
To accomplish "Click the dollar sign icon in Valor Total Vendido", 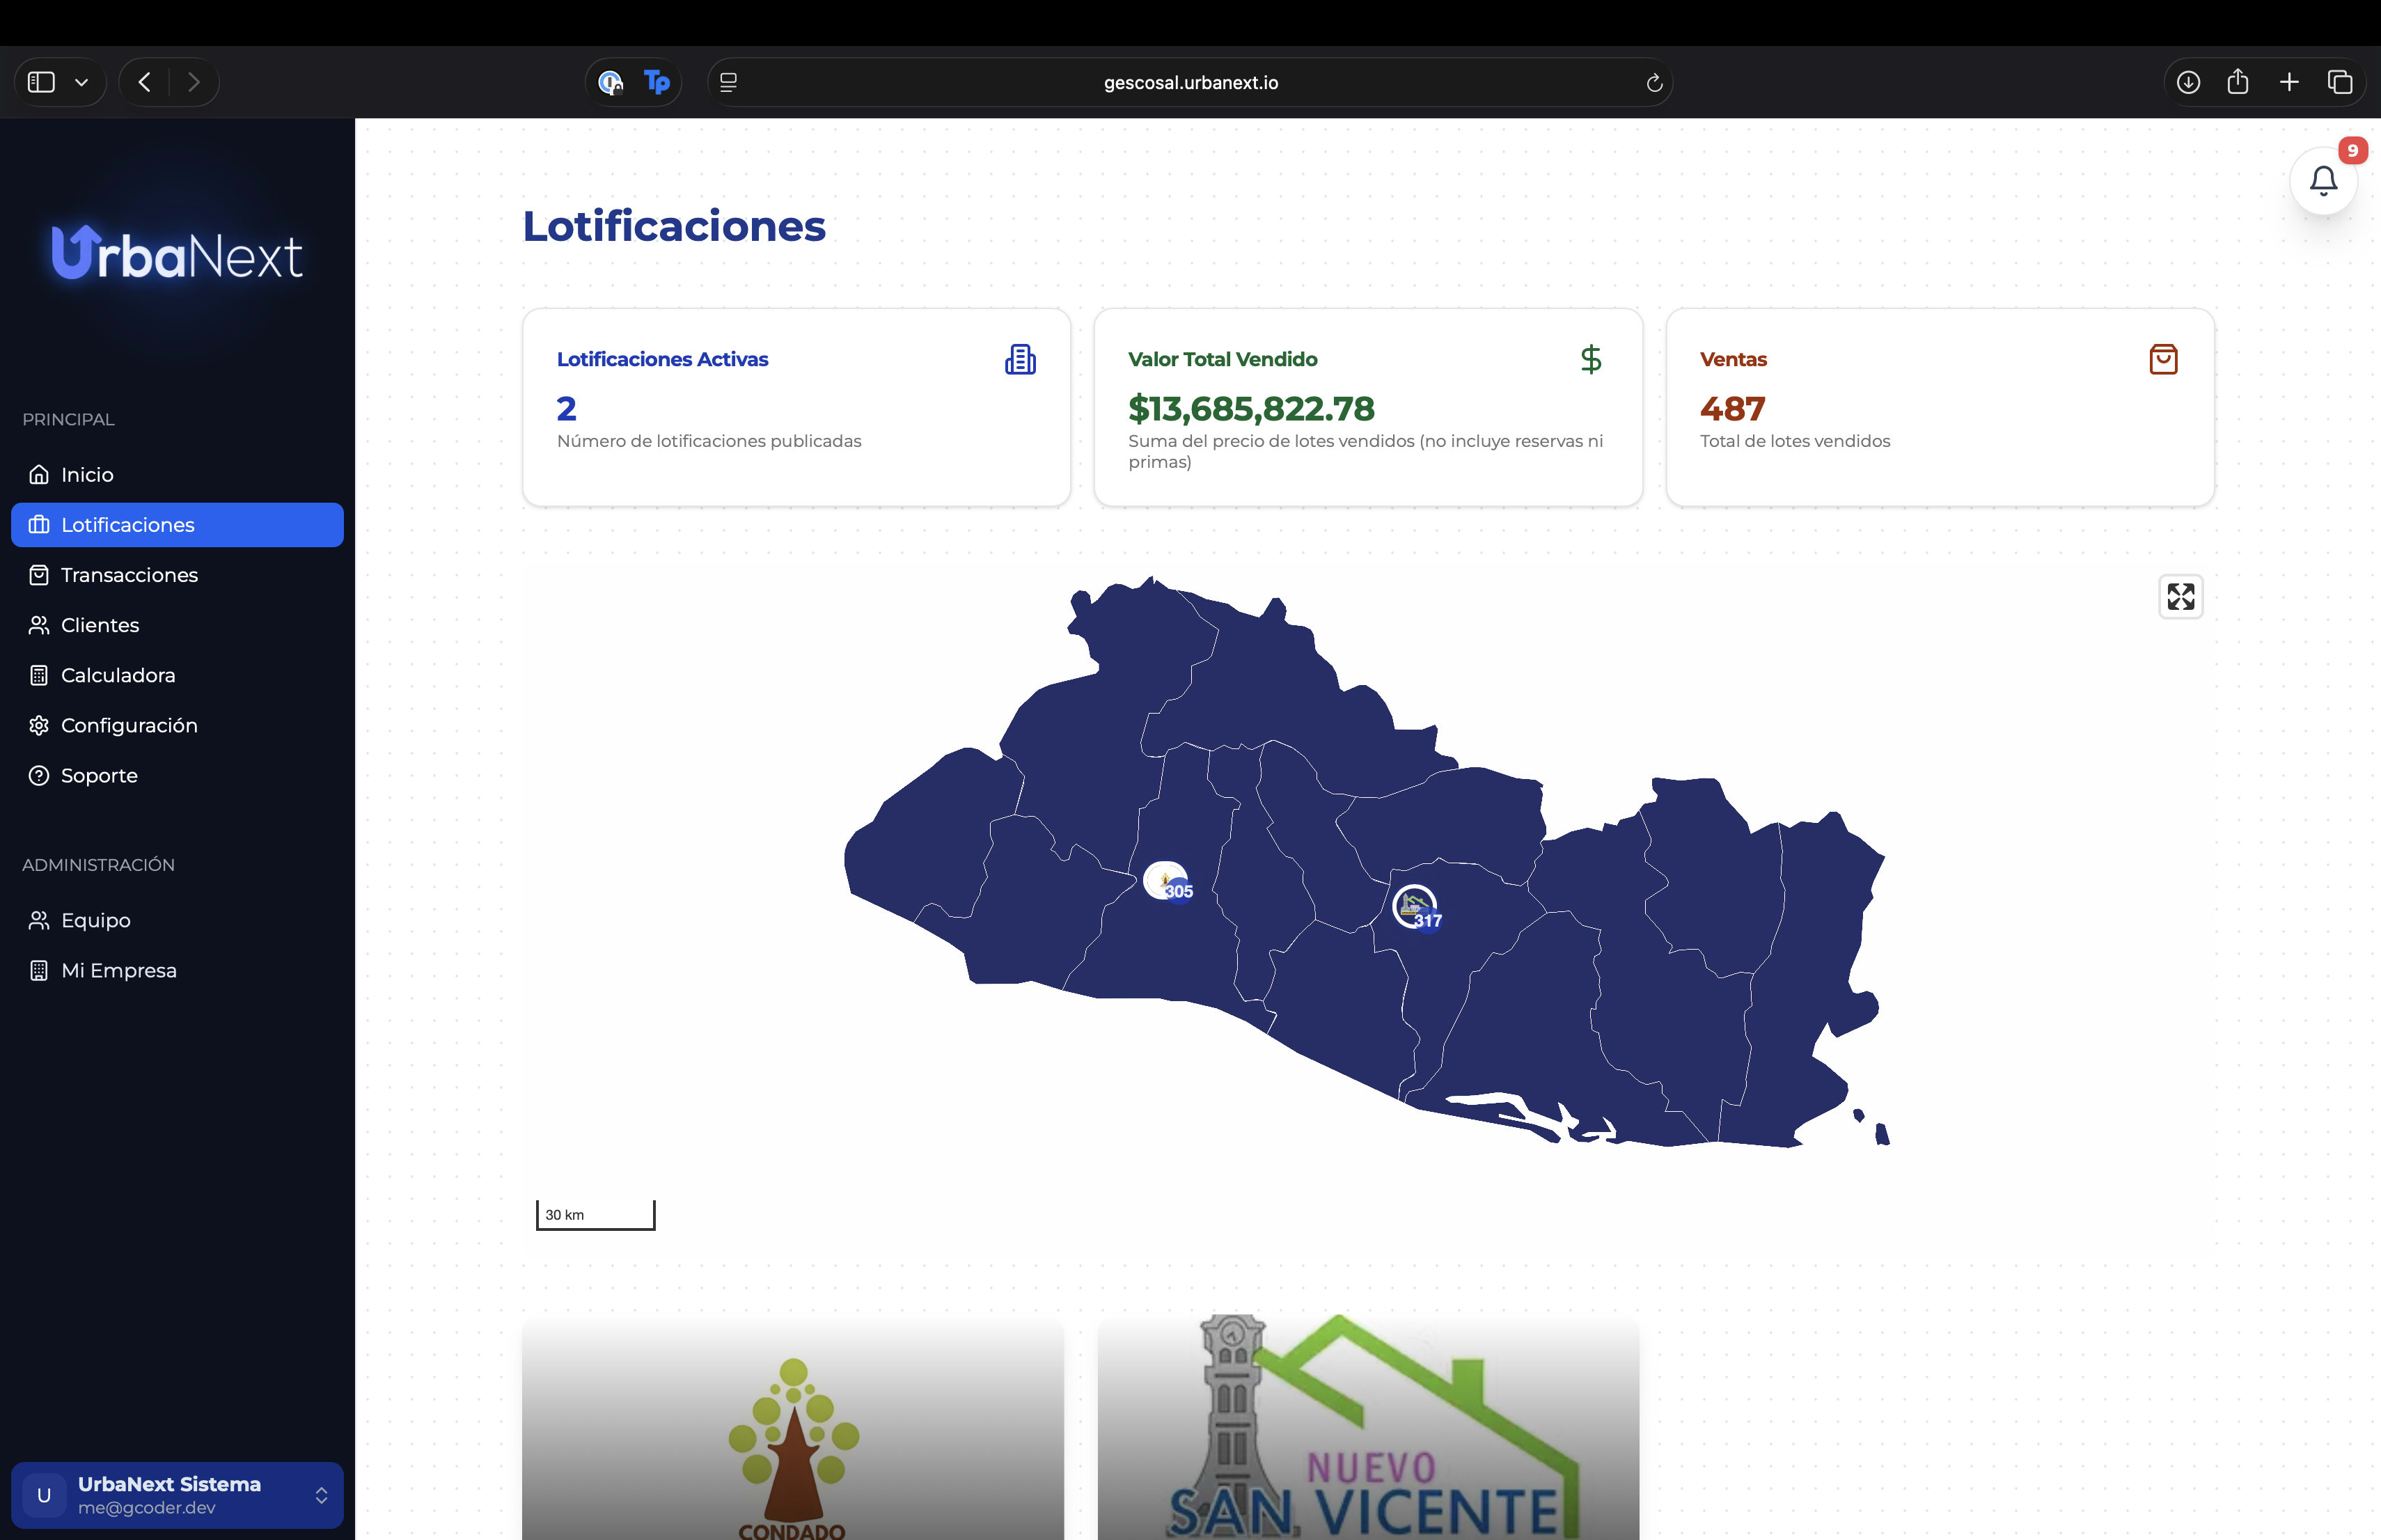I will 1591,359.
